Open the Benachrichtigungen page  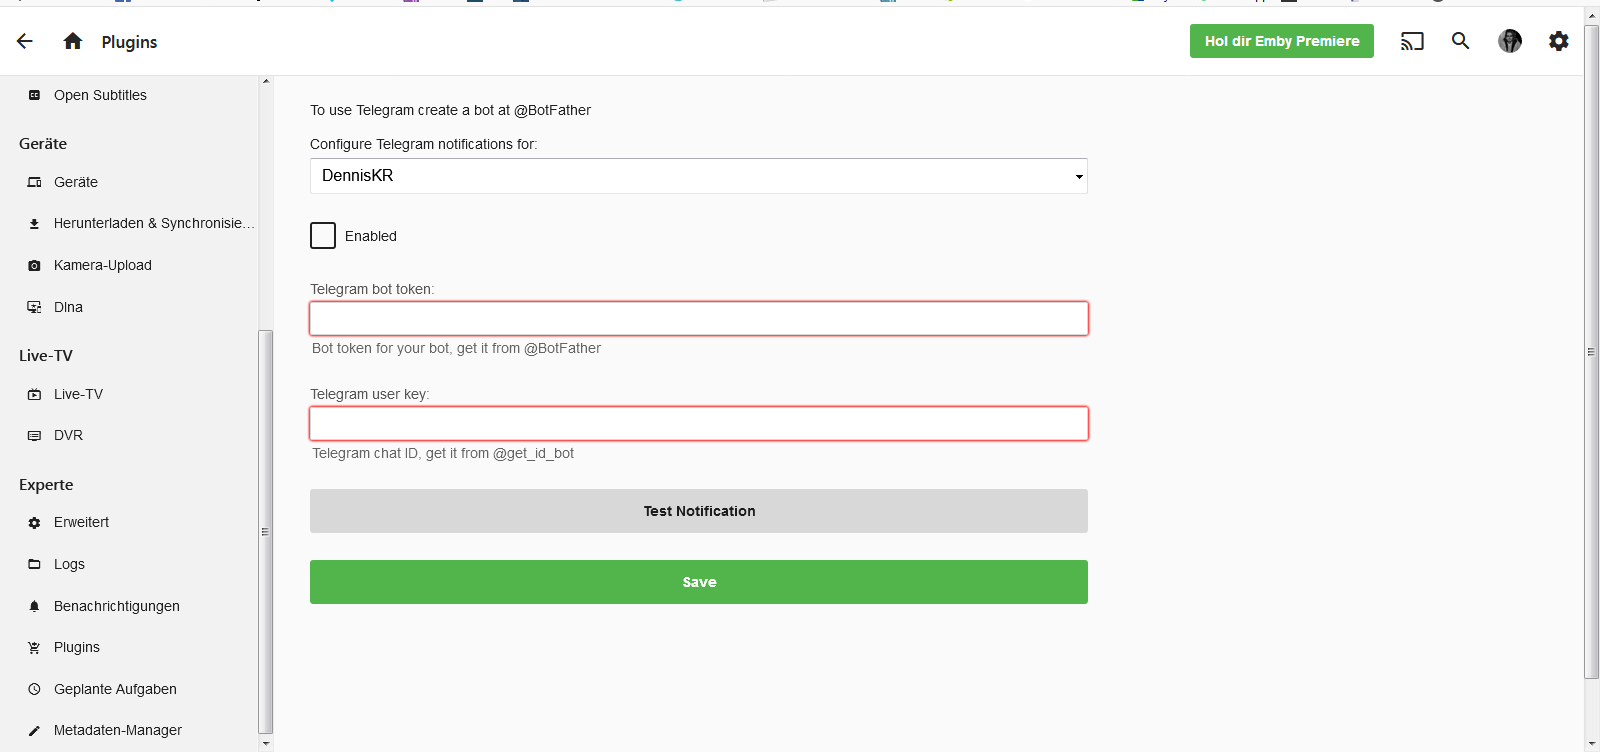click(117, 606)
